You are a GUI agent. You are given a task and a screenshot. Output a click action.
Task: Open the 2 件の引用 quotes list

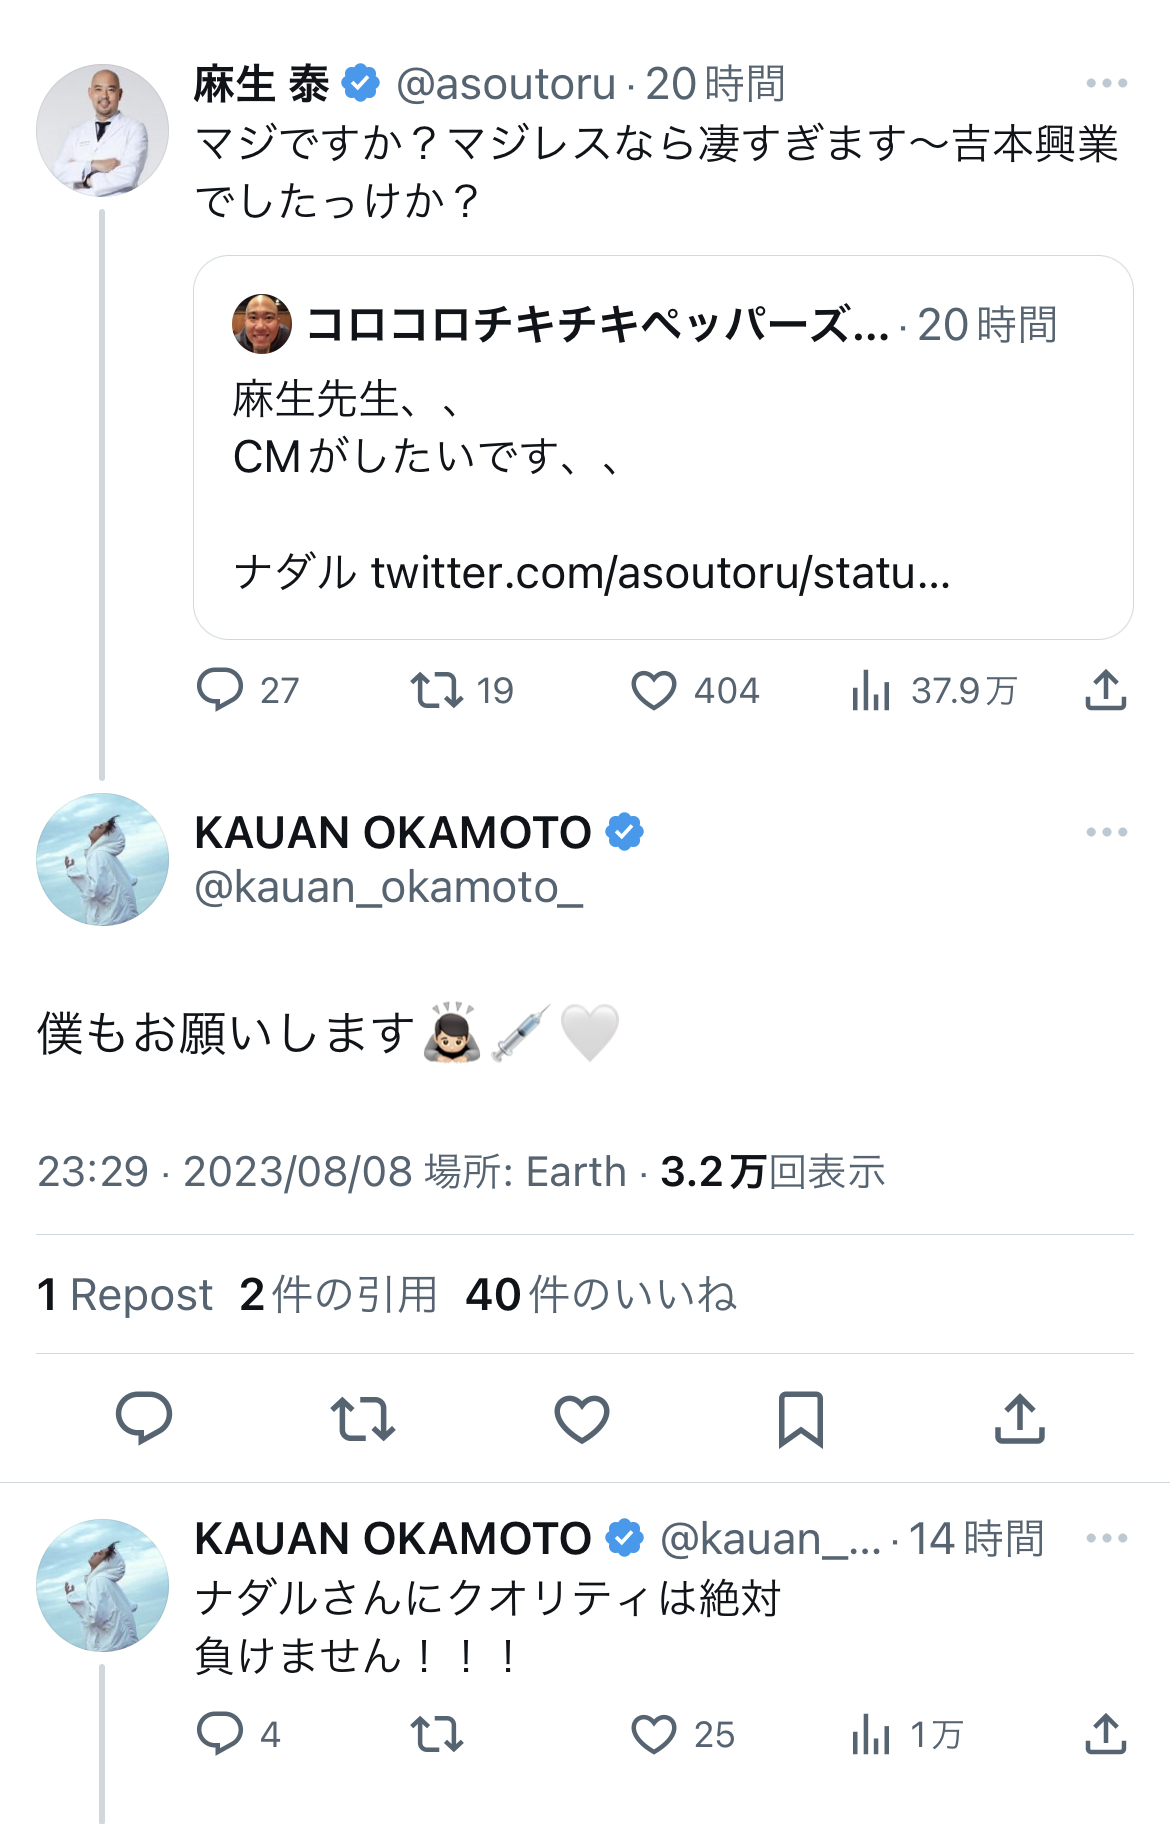[338, 1294]
